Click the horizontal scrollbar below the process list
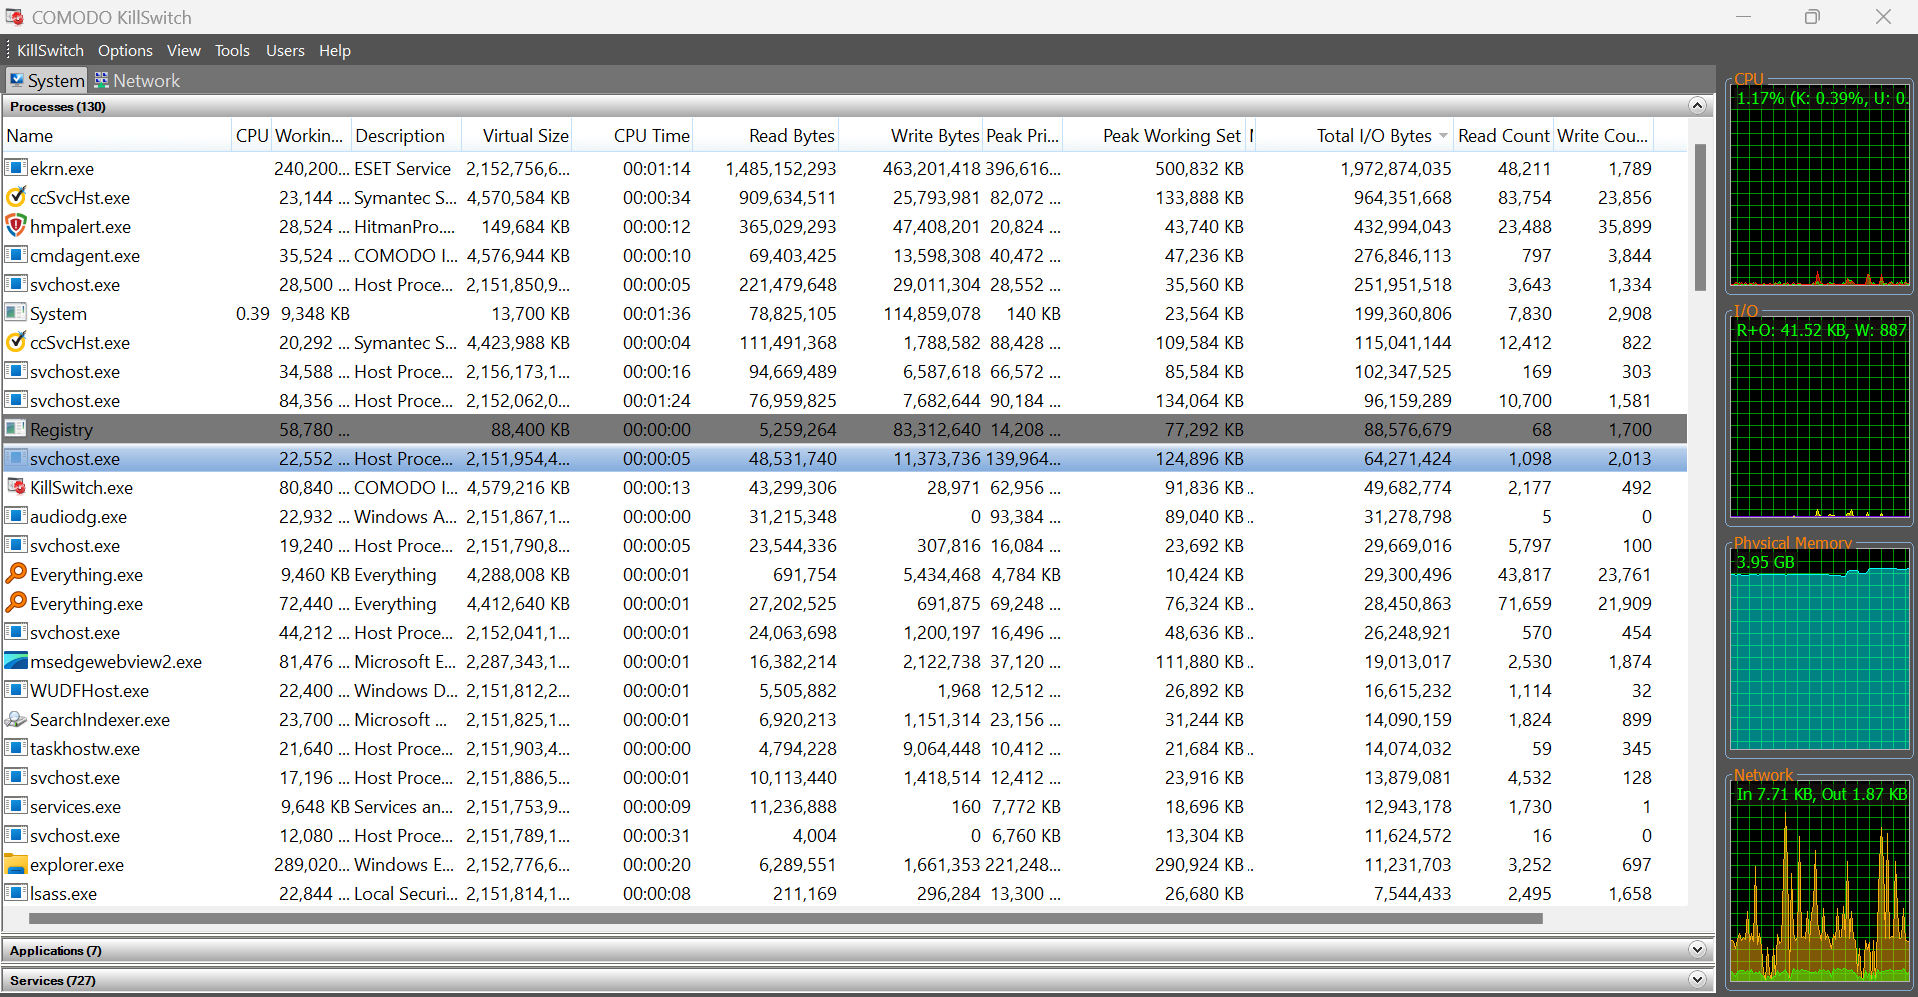The image size is (1918, 997). pyautogui.click(x=785, y=918)
